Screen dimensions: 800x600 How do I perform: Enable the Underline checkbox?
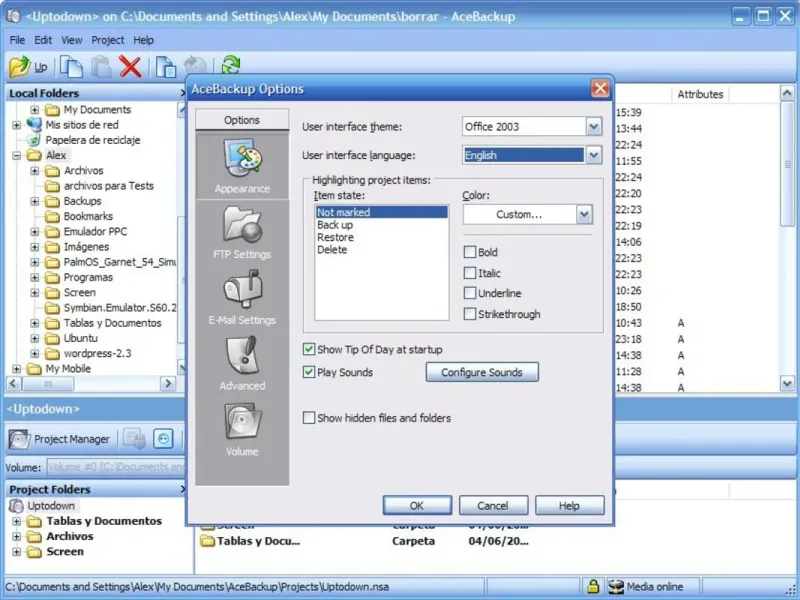click(470, 293)
